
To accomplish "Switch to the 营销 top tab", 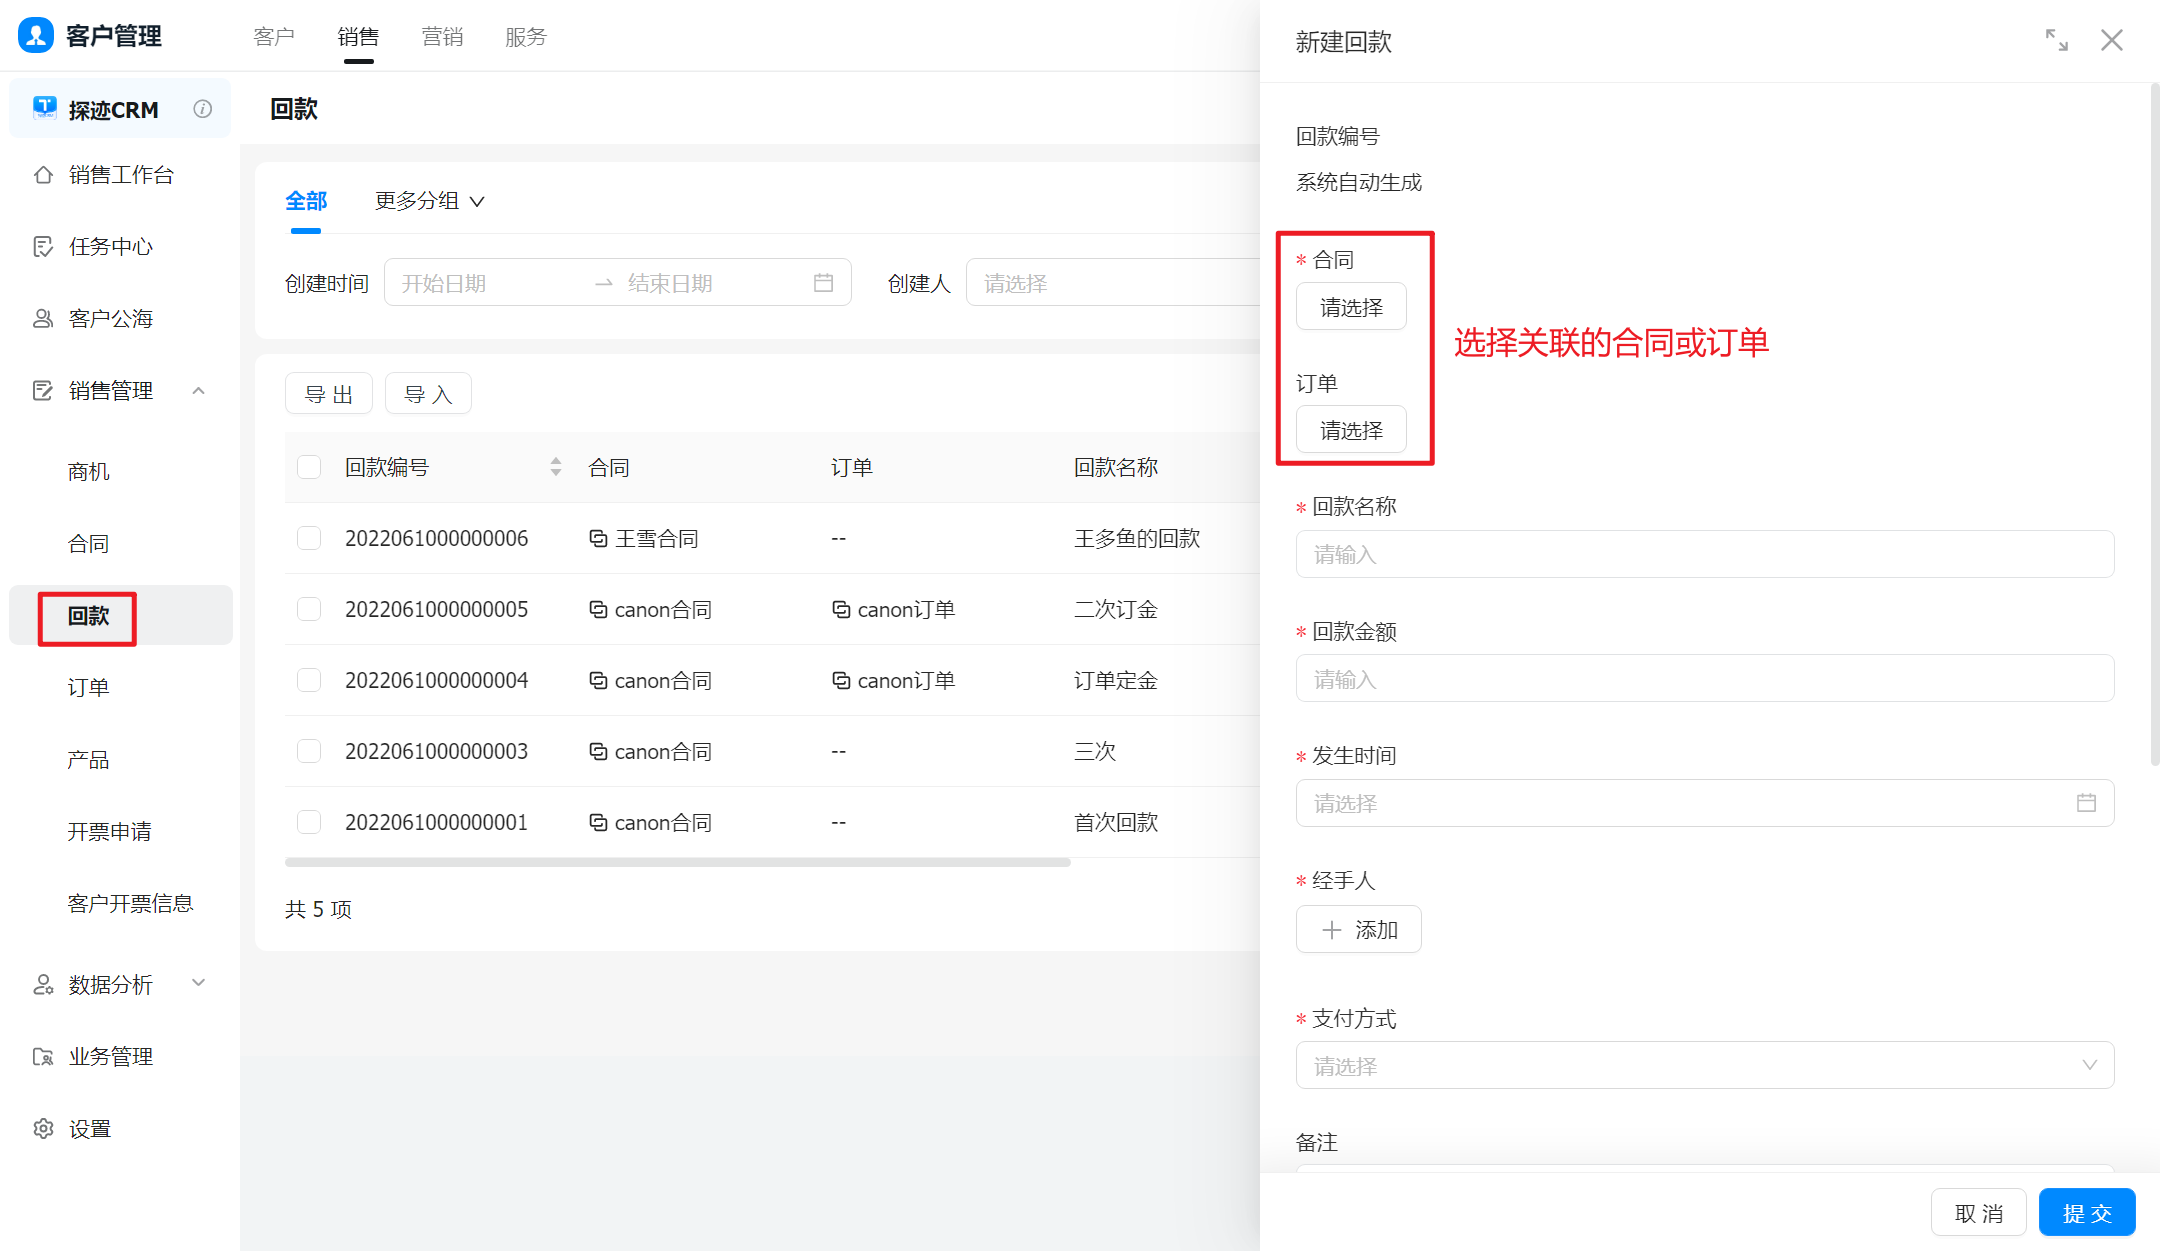I will click(442, 37).
